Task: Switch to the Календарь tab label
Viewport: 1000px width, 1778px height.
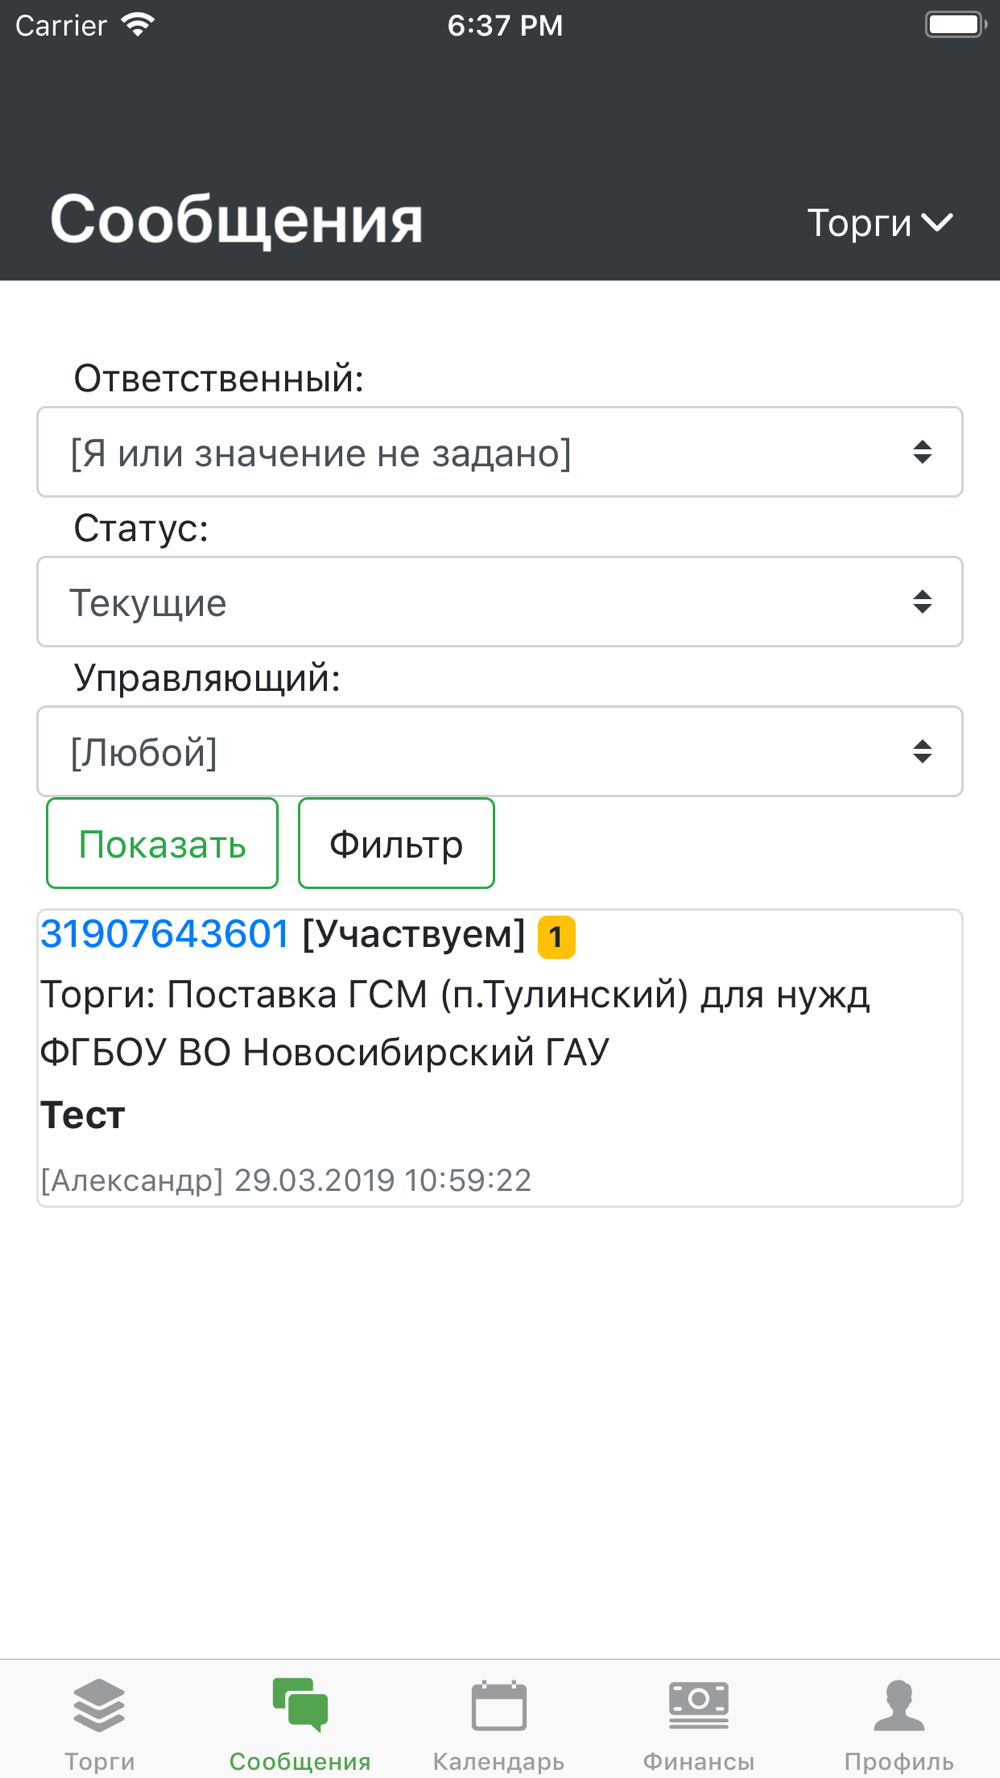Action: [x=499, y=1761]
